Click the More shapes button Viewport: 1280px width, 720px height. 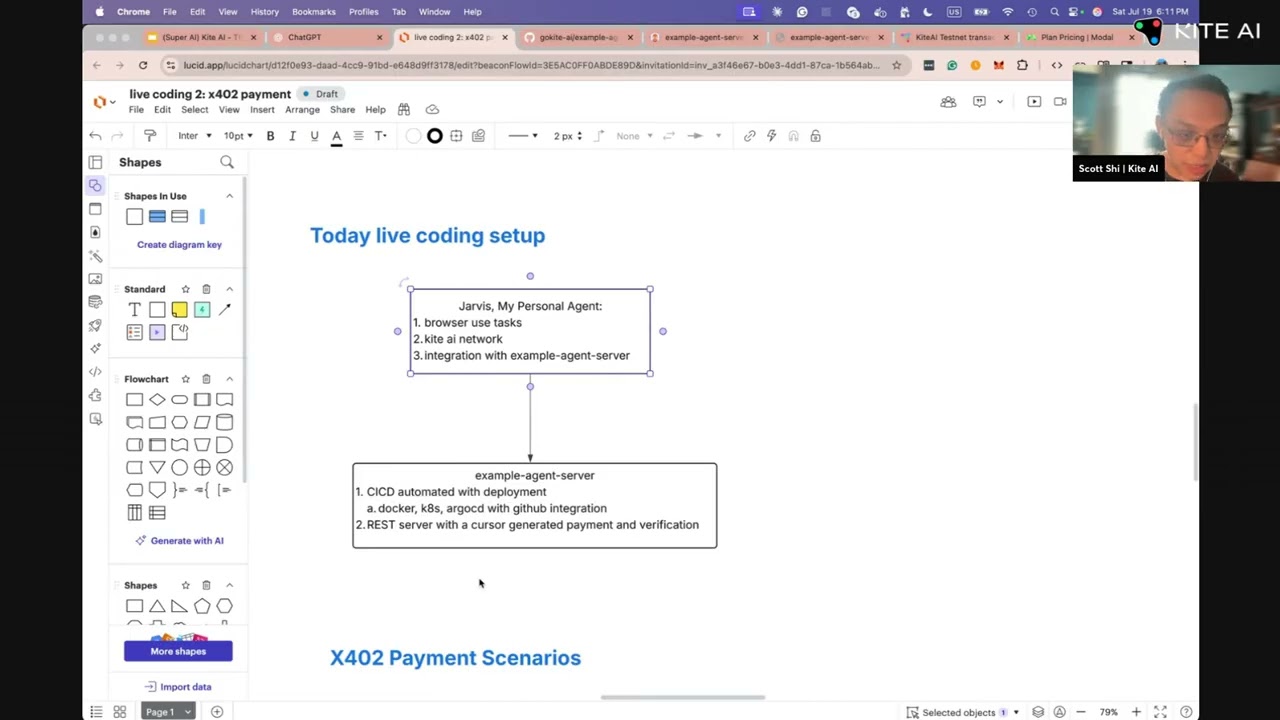tap(178, 651)
